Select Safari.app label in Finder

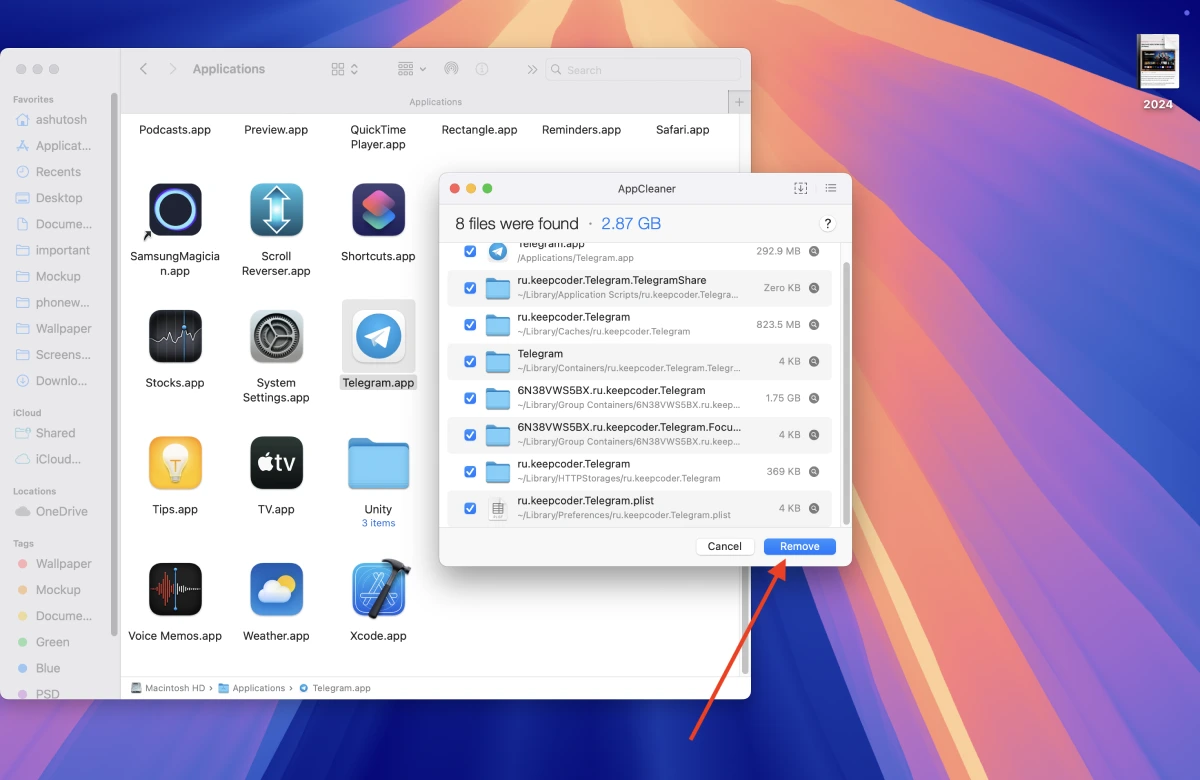[683, 130]
